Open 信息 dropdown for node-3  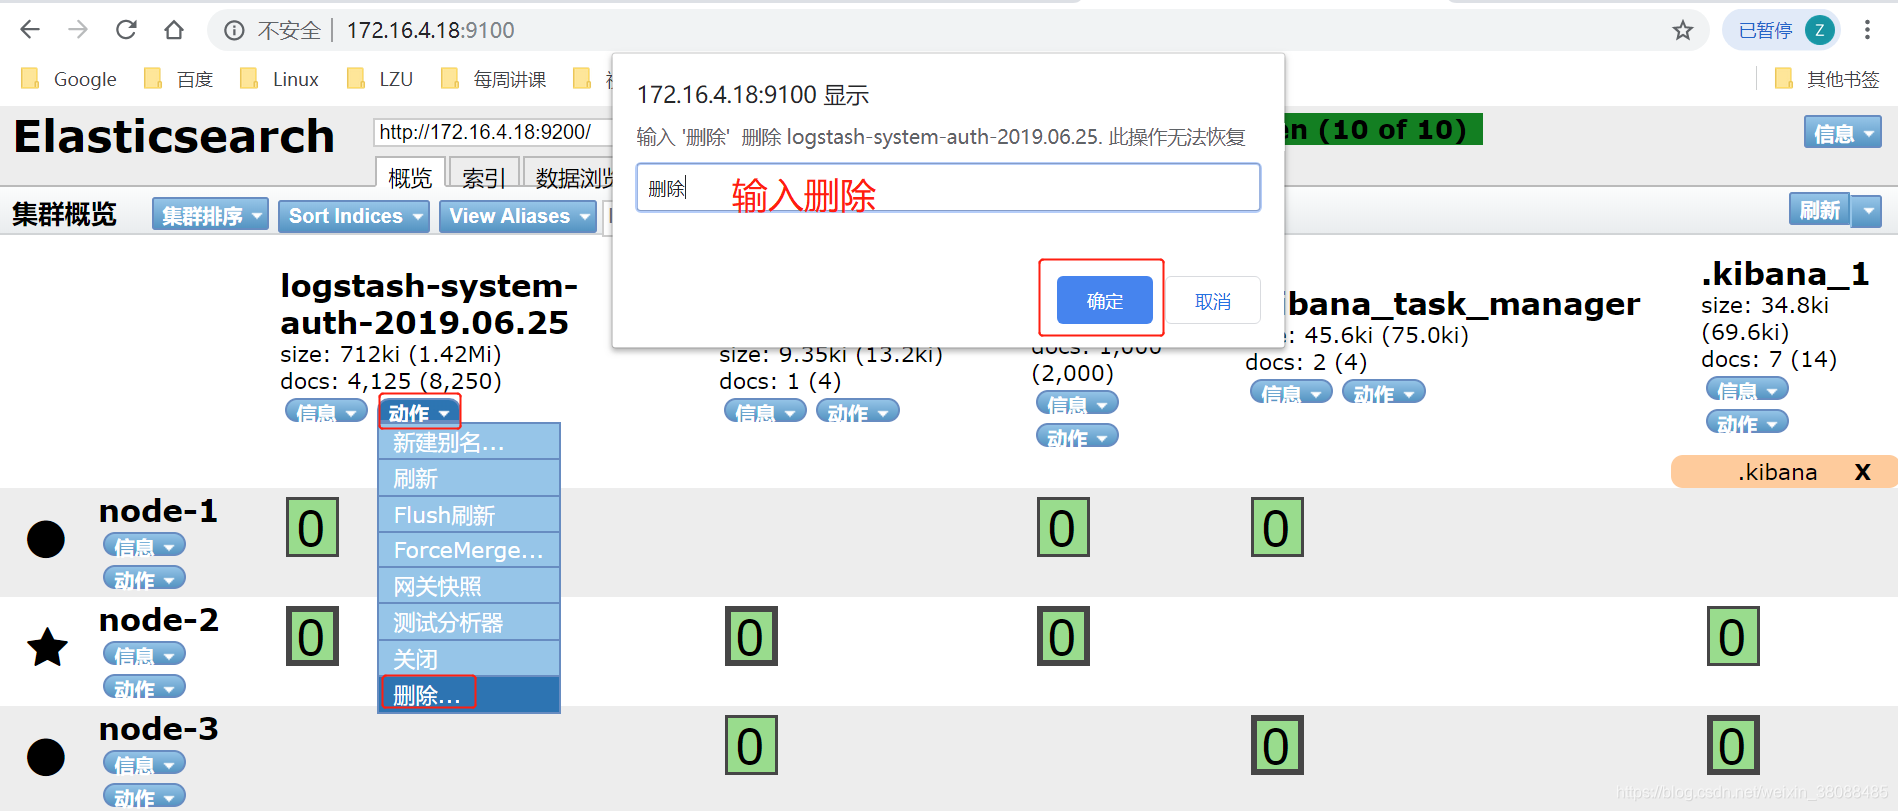click(144, 763)
